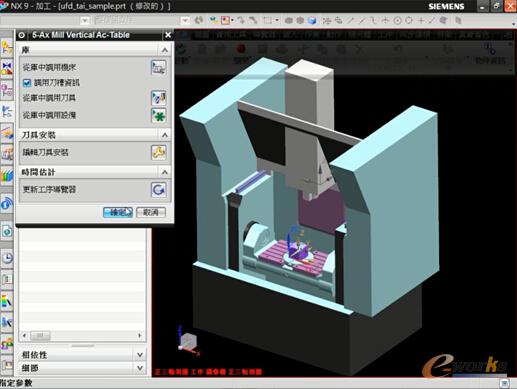The image size is (517, 389).
Task: Click the retrieve tools from library icon
Action: pyautogui.click(x=158, y=98)
